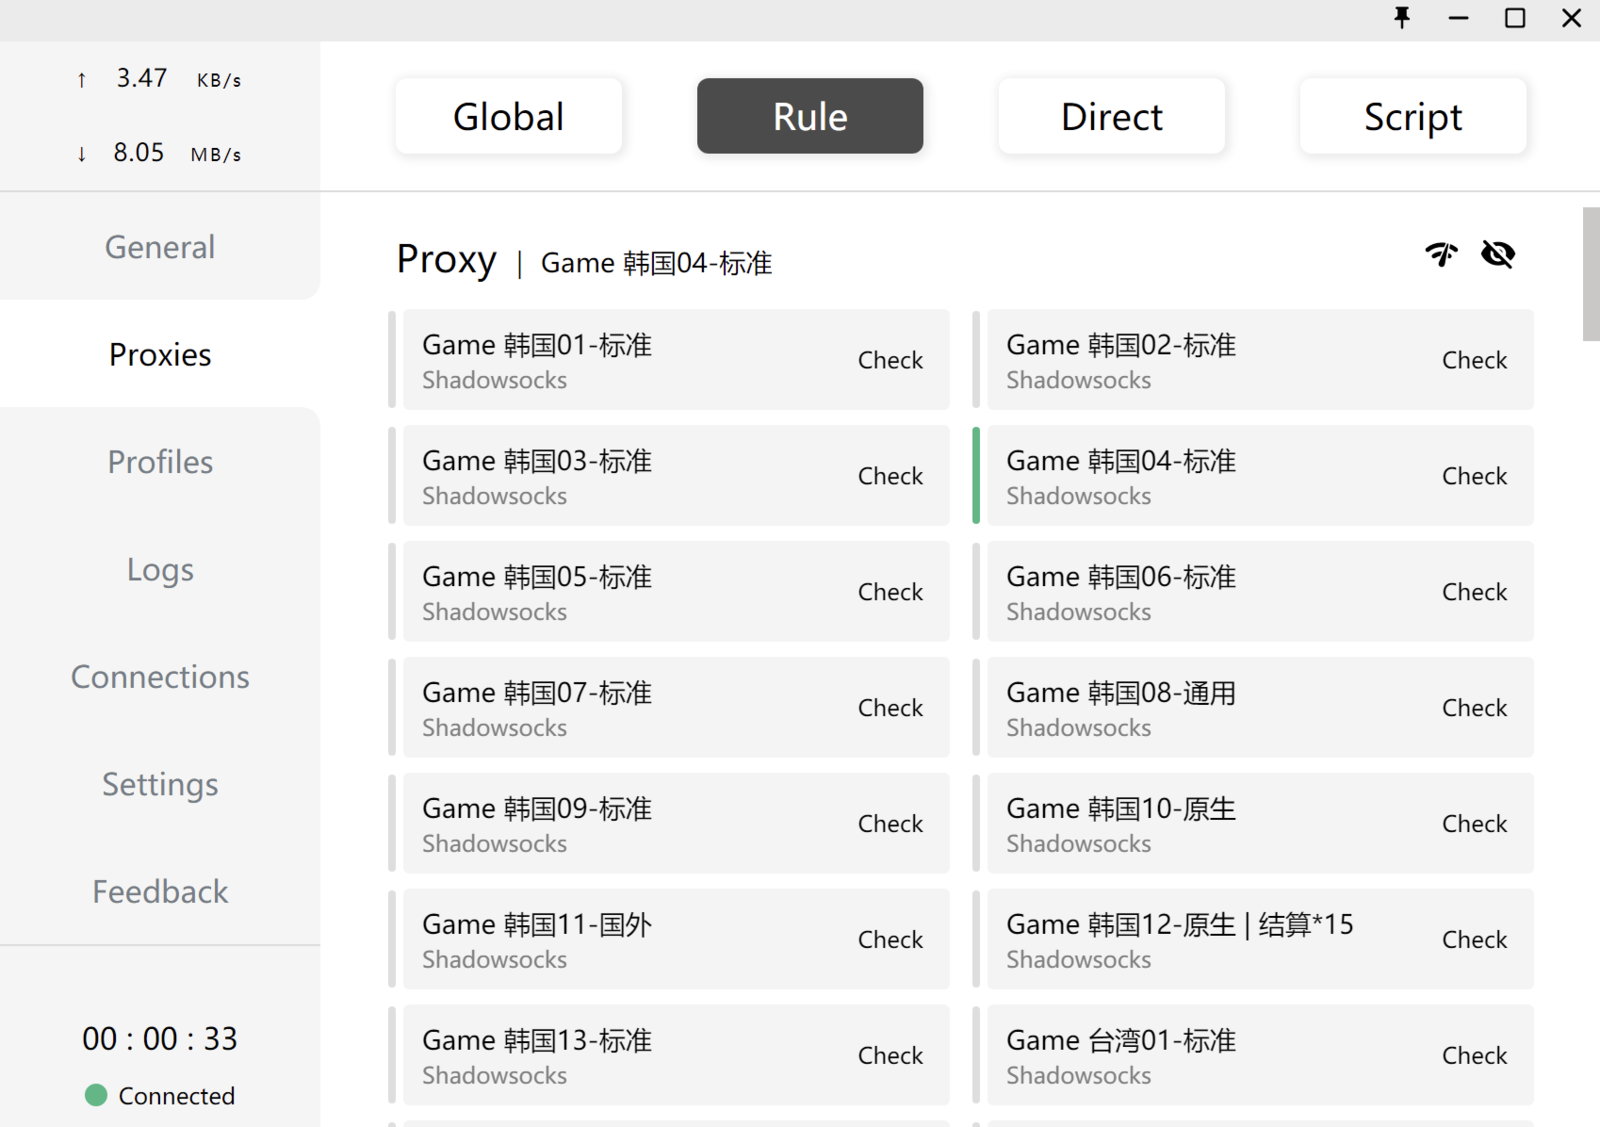Viewport: 1600px width, 1127px height.
Task: Open the General tab in sidebar
Action: tap(160, 247)
